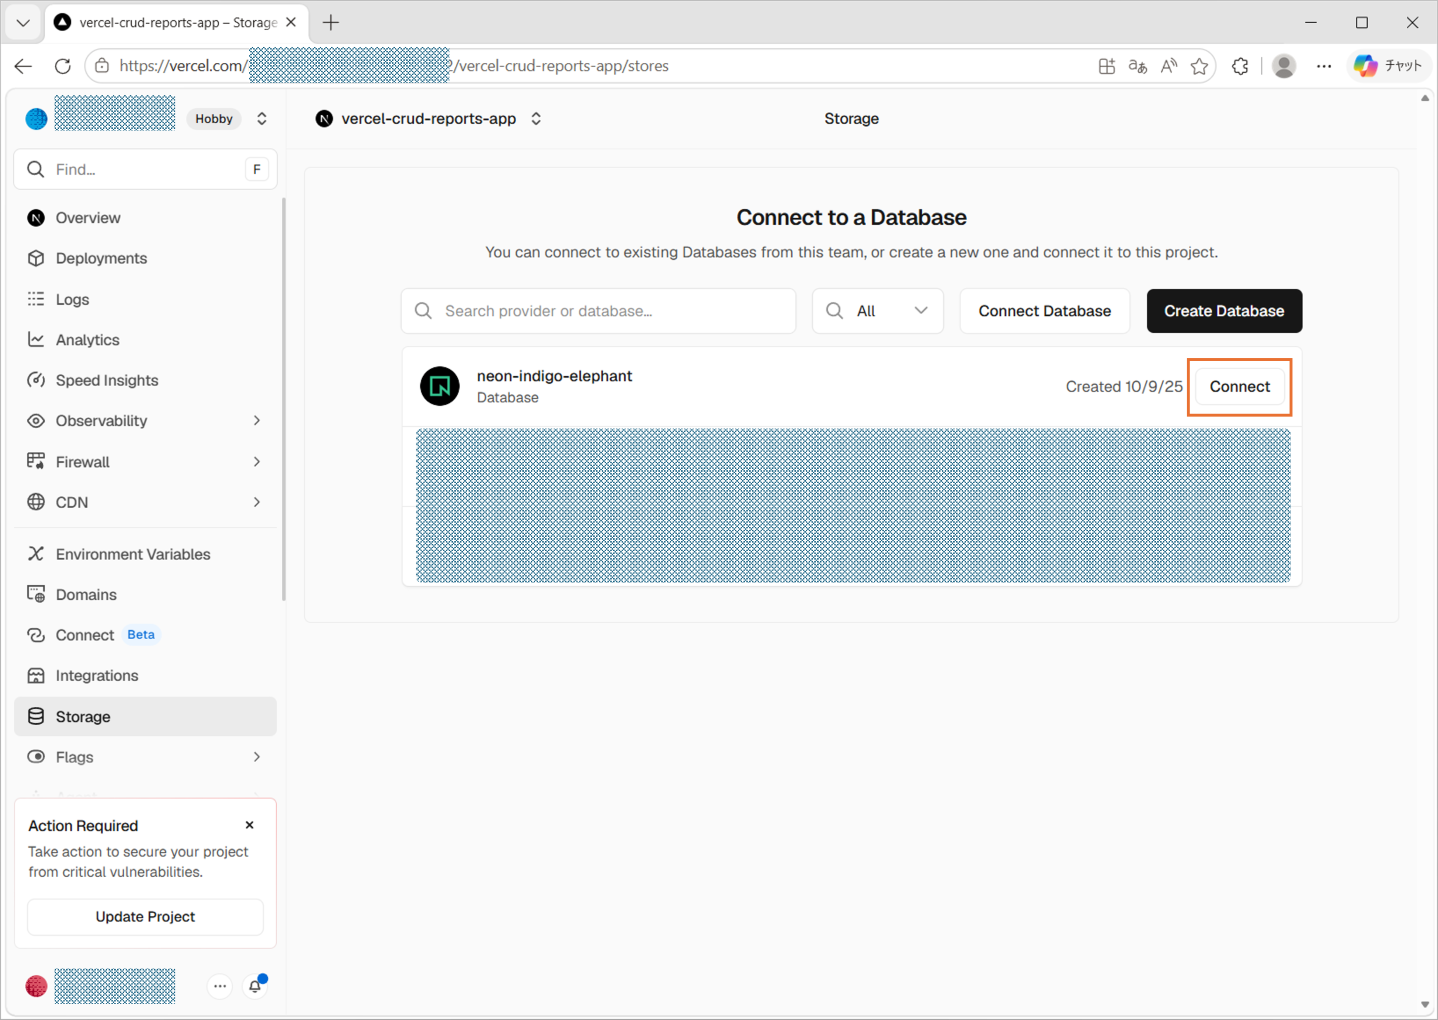This screenshot has width=1438, height=1020.
Task: Click the Storage database icon in sidebar
Action: click(36, 717)
